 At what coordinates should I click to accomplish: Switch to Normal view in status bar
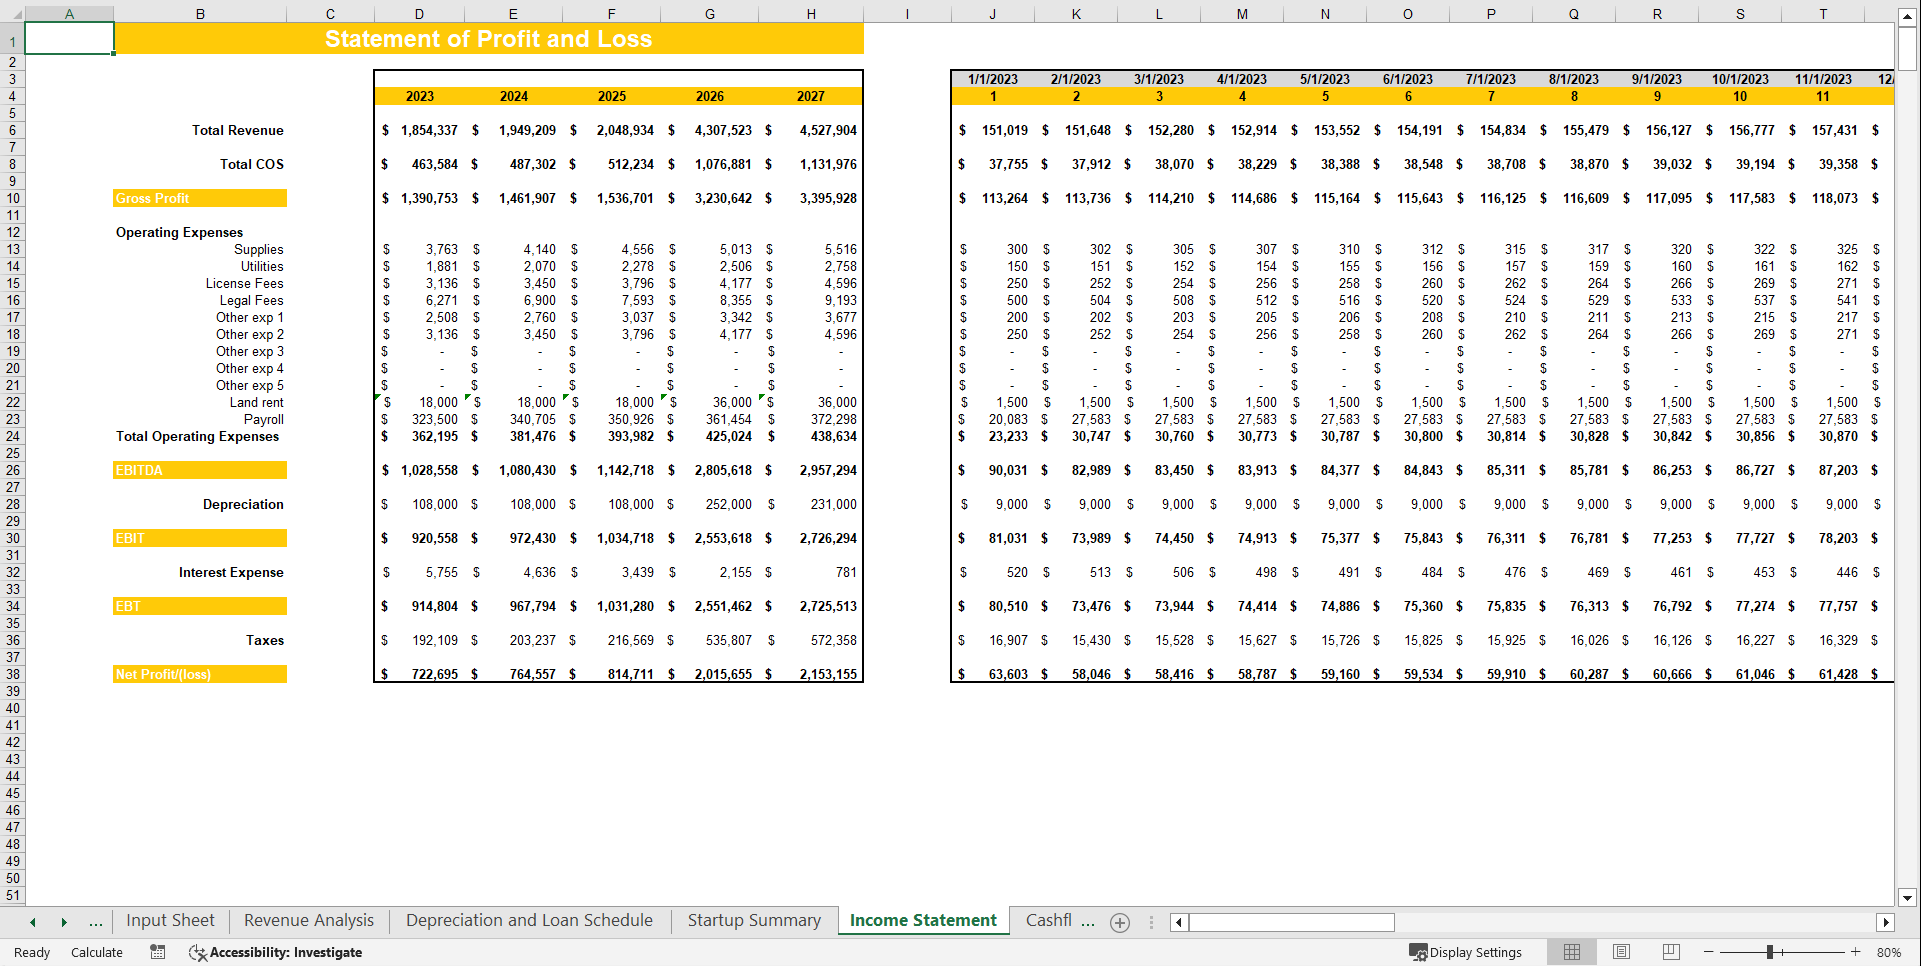[x=1571, y=952]
